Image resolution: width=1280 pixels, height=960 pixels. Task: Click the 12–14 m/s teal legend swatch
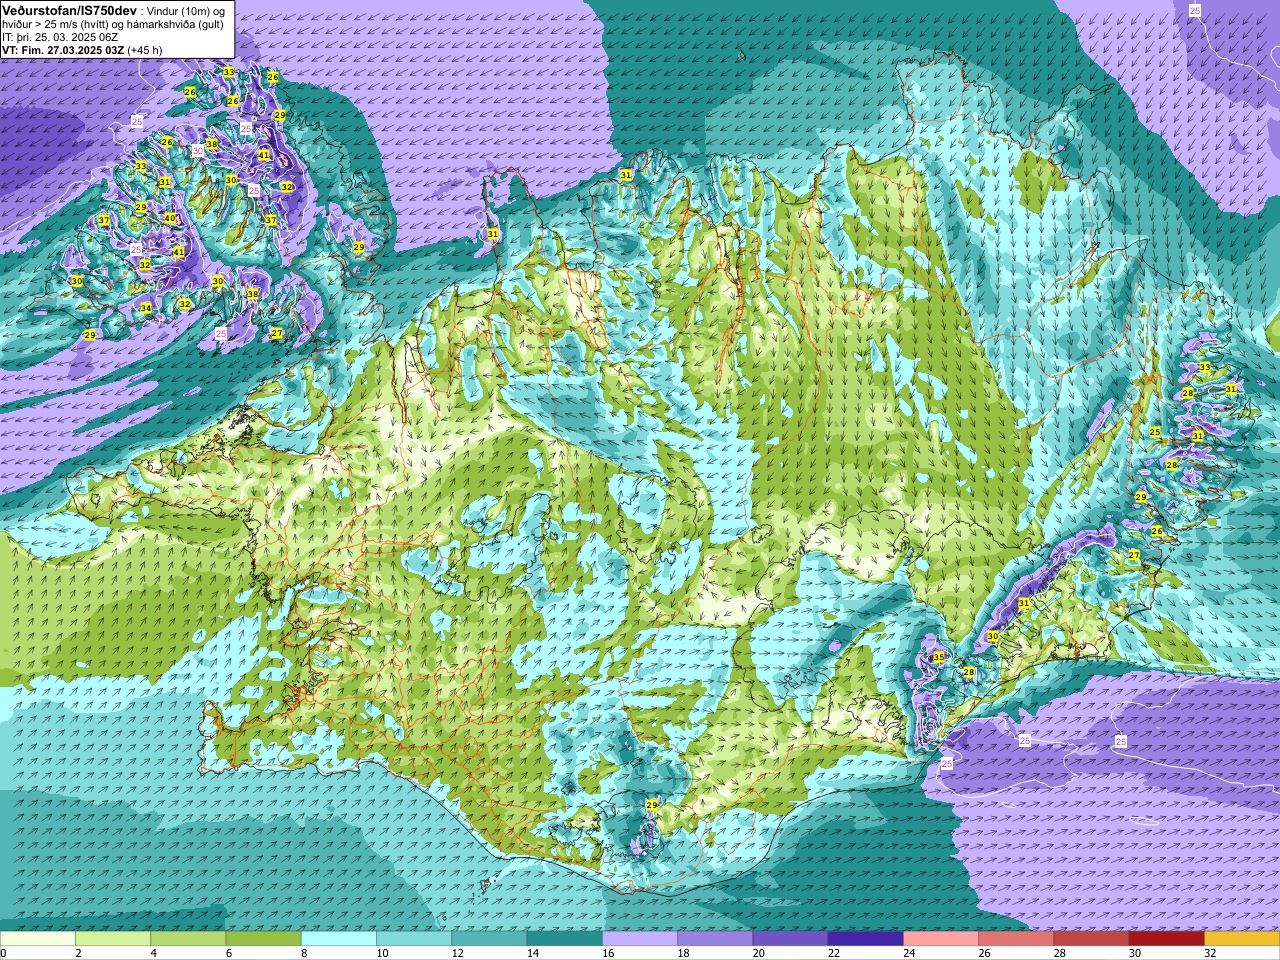[489, 939]
